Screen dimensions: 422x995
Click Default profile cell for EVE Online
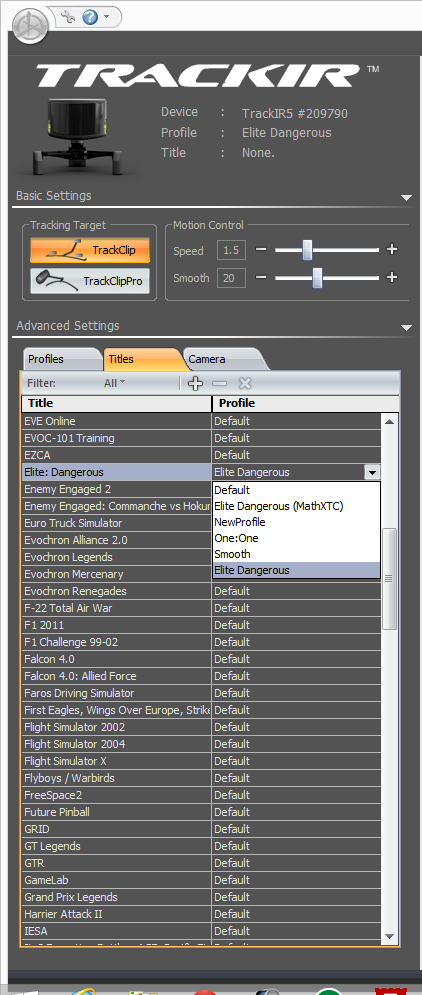pos(296,421)
